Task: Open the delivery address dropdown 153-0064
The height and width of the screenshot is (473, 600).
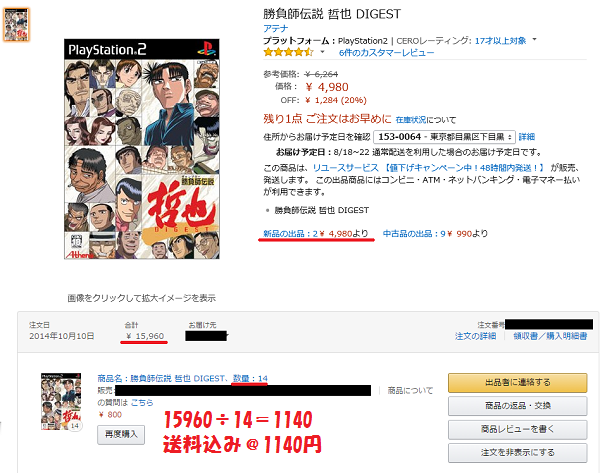Action: coord(444,137)
